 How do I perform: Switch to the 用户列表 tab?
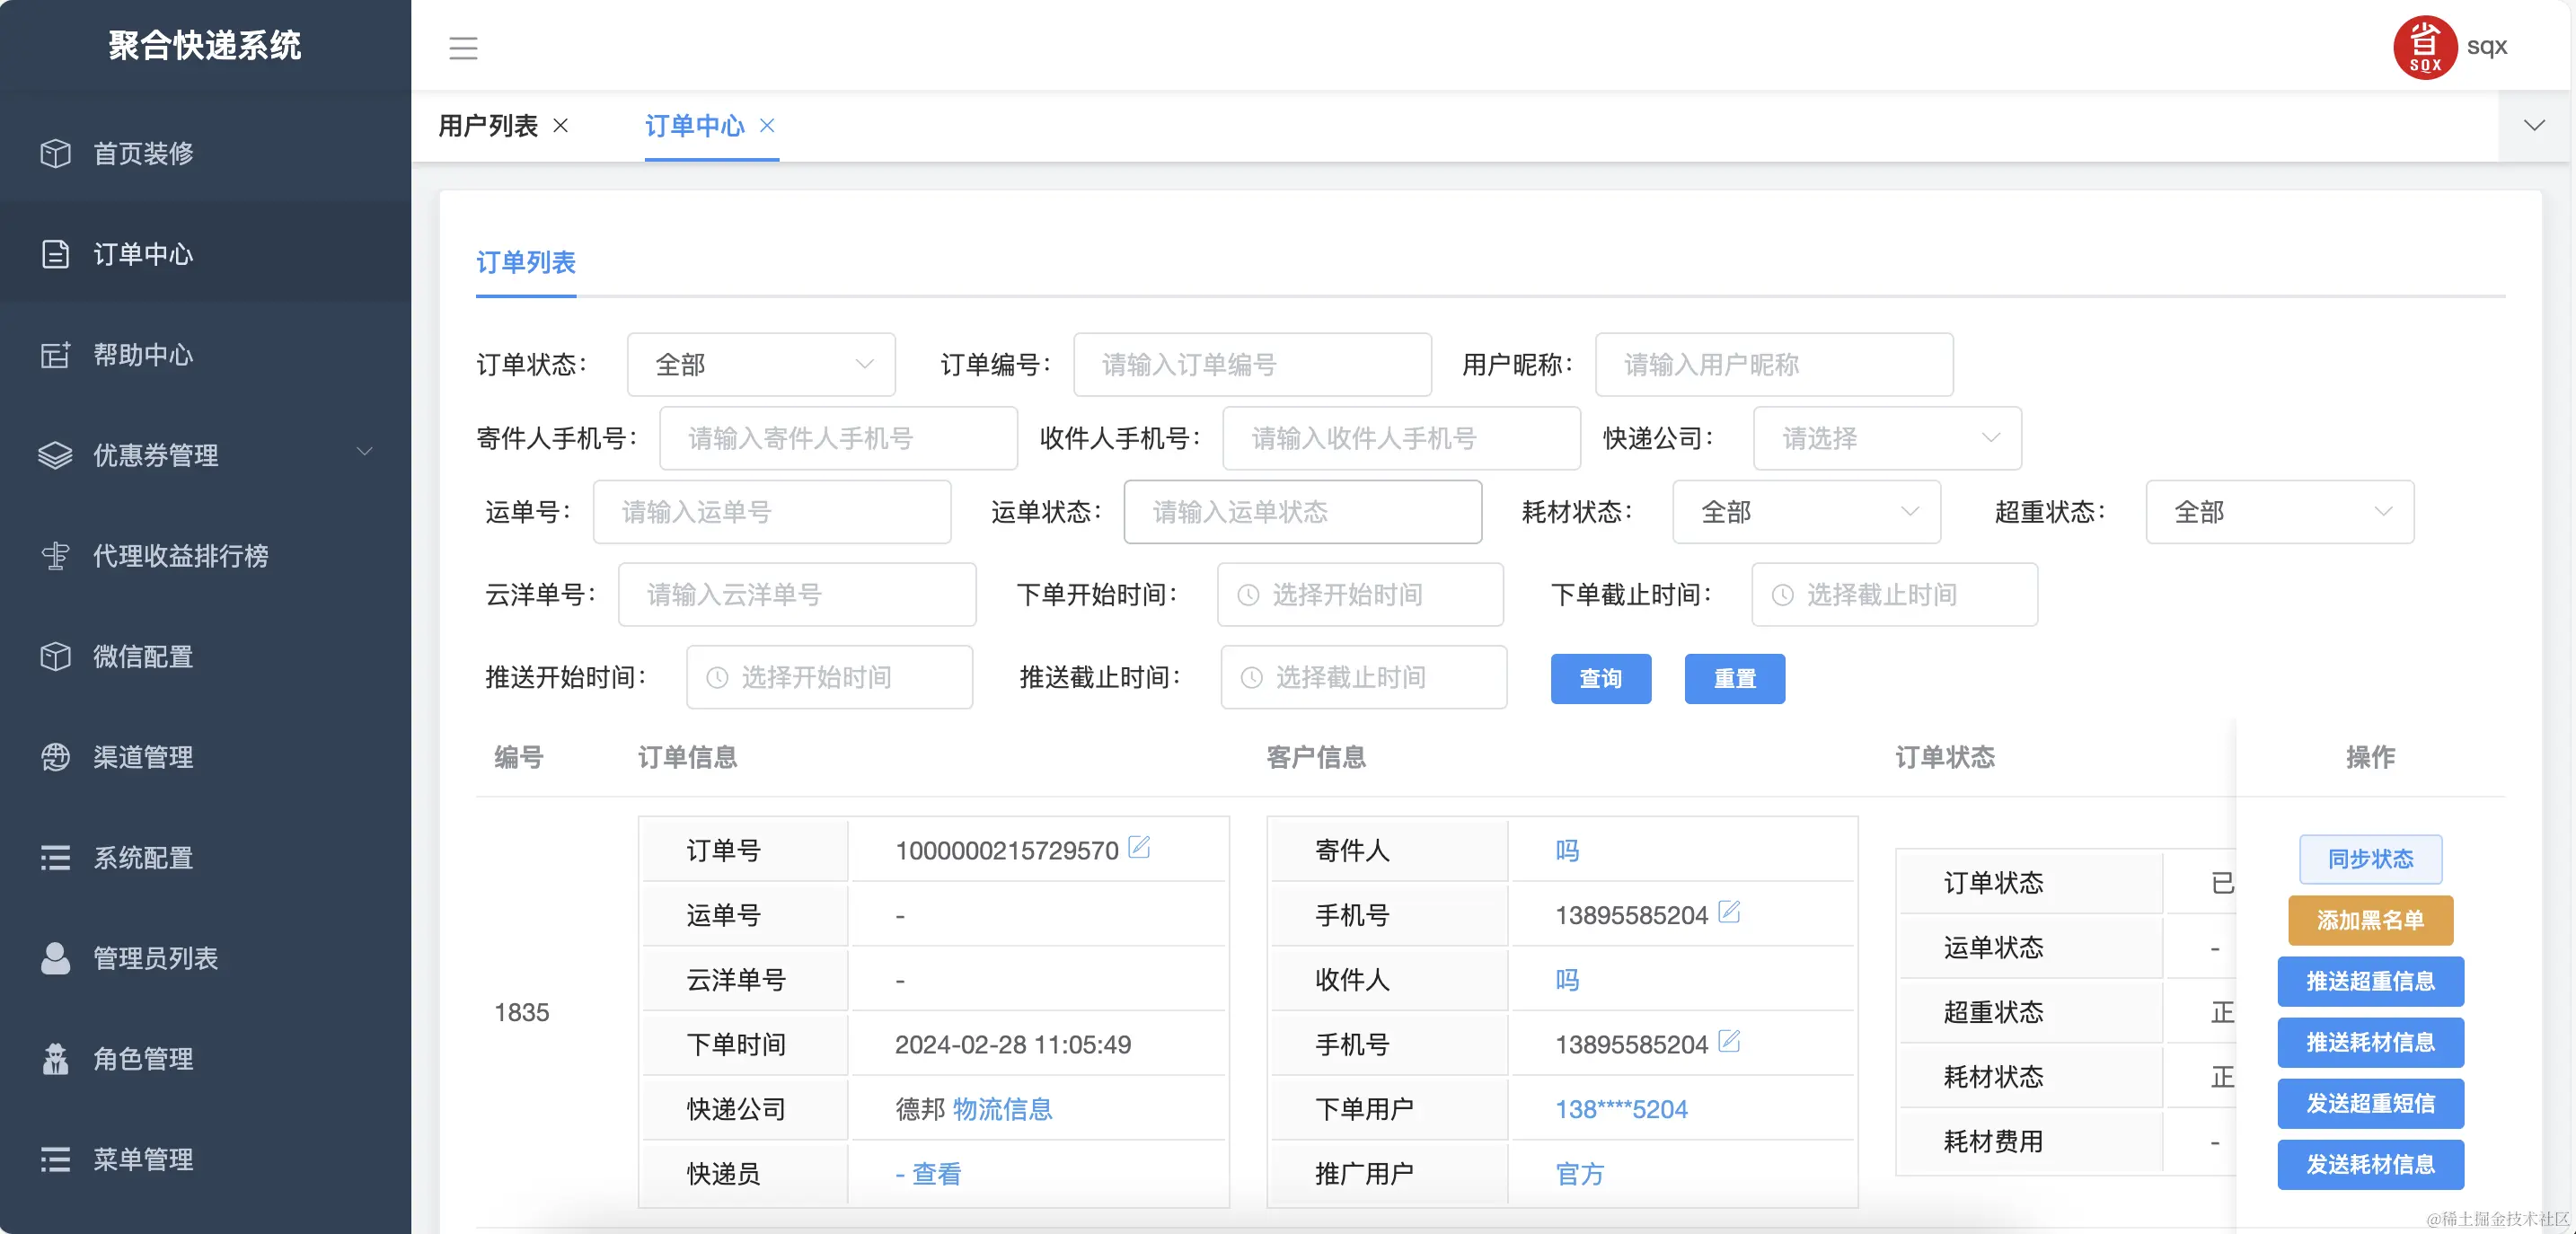(487, 126)
